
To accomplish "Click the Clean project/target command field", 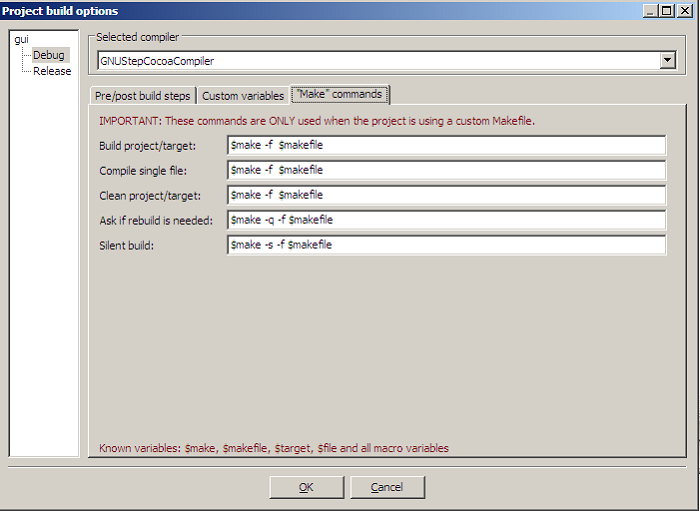I will (446, 195).
